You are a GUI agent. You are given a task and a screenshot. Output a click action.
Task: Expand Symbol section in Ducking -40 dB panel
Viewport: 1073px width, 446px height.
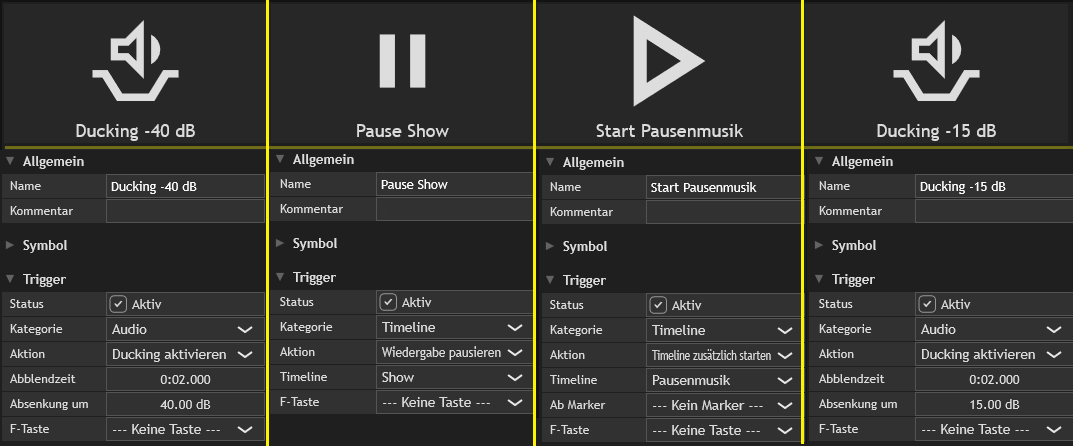coord(11,244)
